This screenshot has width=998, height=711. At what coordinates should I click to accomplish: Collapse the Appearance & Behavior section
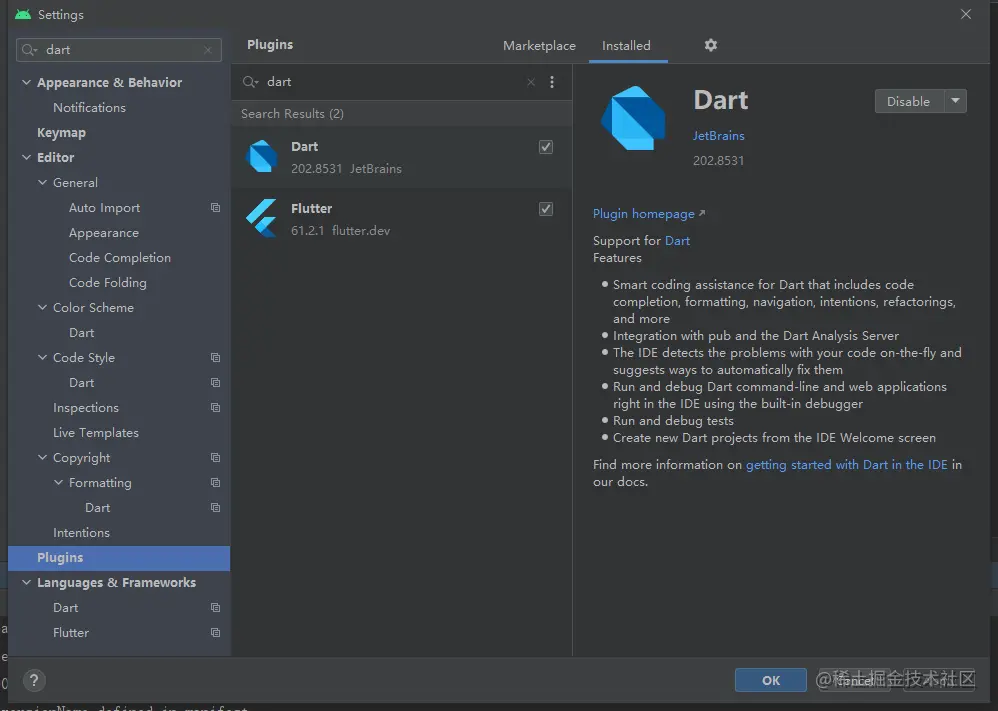25,82
